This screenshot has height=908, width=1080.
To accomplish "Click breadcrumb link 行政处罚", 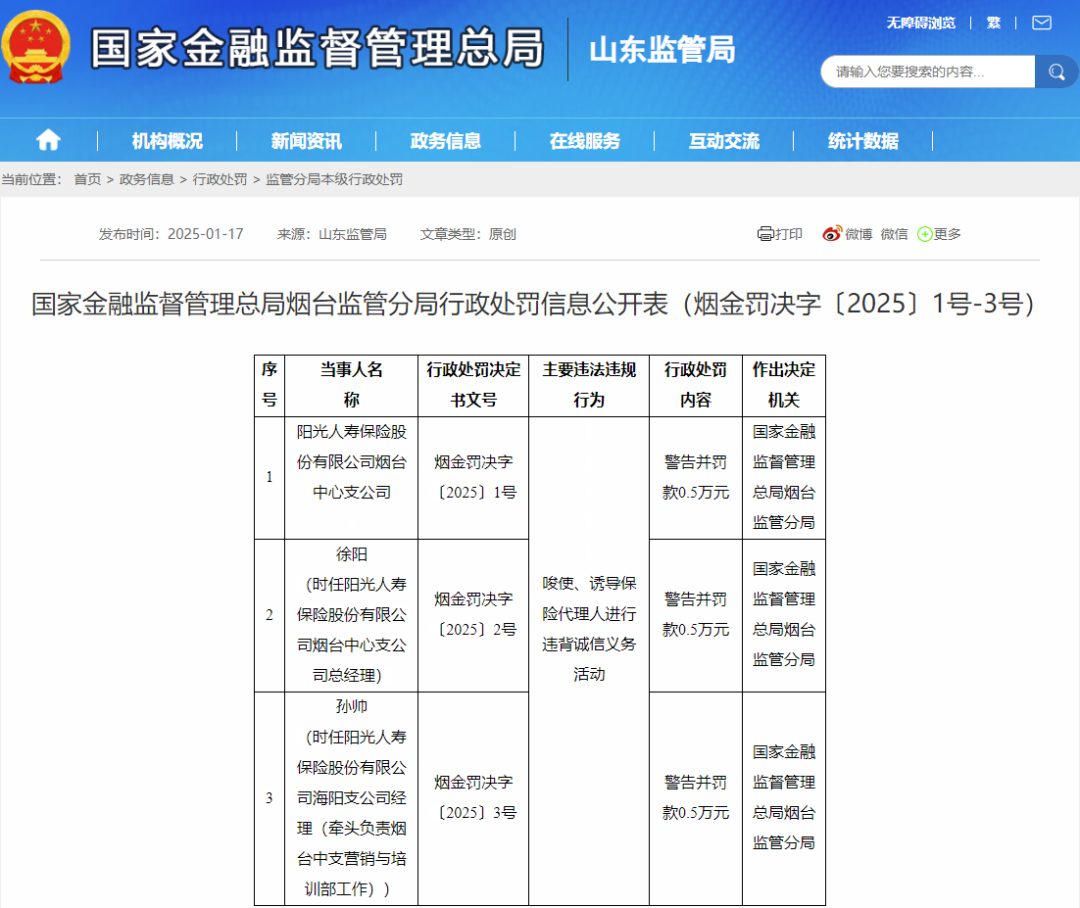I will point(220,179).
